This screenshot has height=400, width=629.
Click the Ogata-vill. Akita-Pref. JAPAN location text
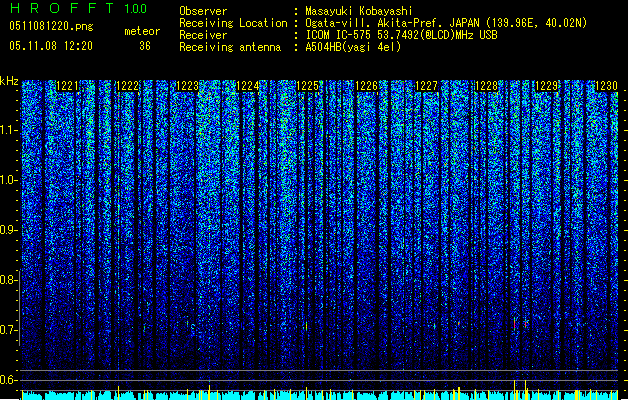tap(446, 23)
